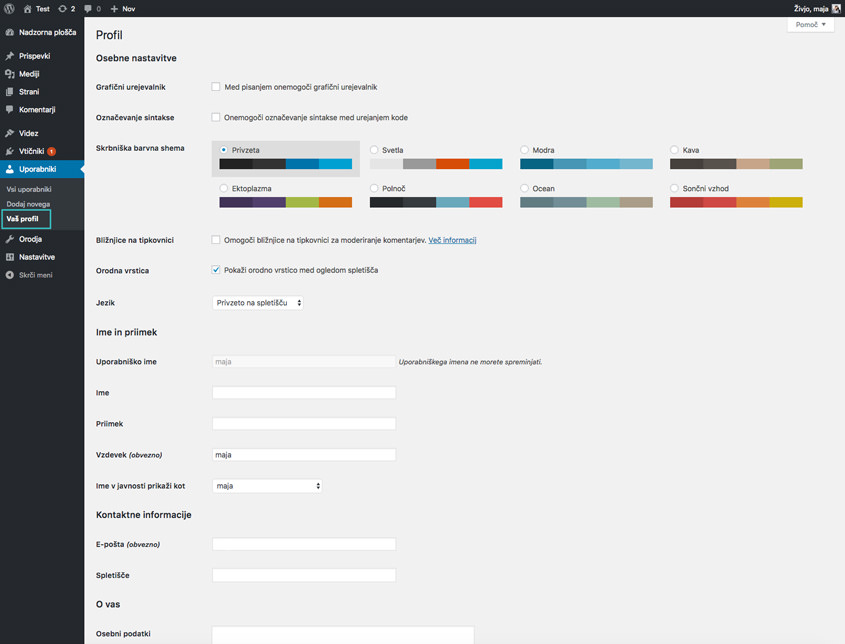The width and height of the screenshot is (845, 644).
Task: Select the Privzeta color scheme radio
Action: 224,150
